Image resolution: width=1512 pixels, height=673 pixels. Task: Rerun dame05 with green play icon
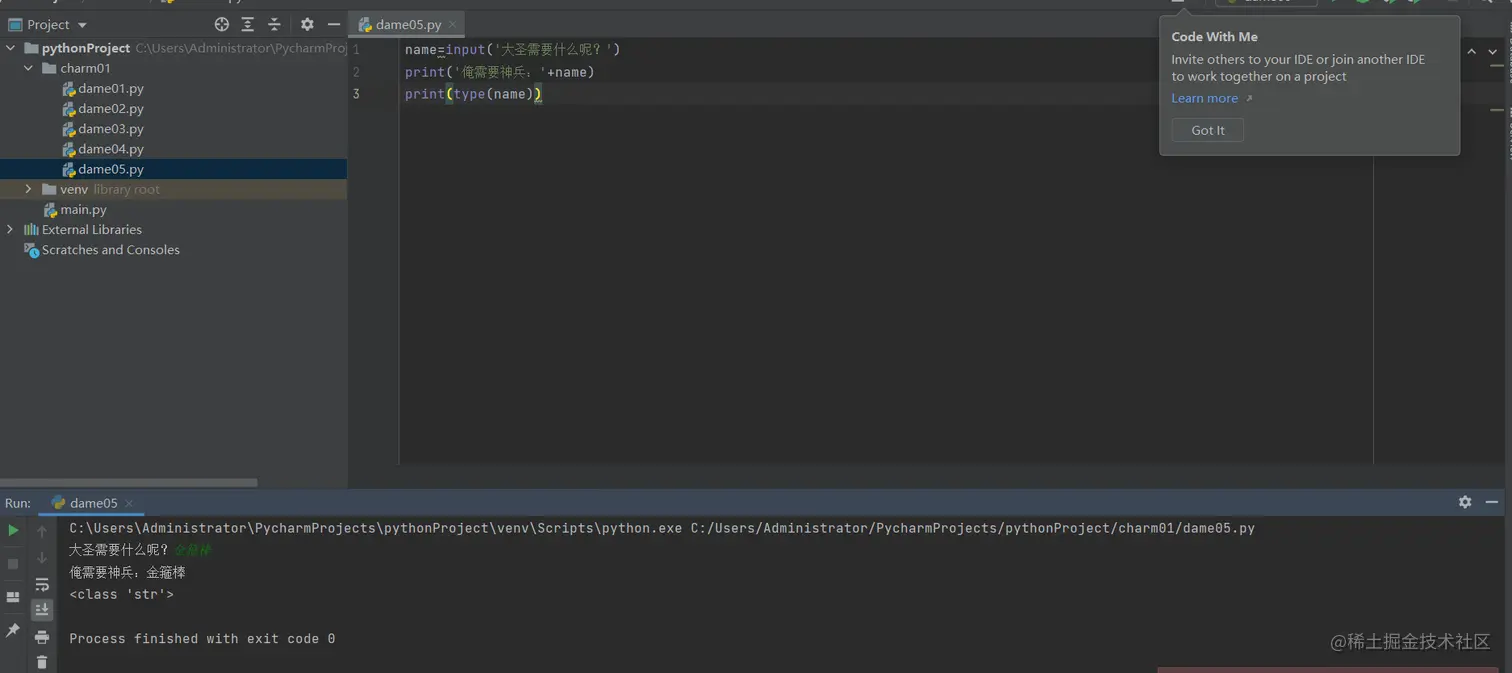click(13, 530)
